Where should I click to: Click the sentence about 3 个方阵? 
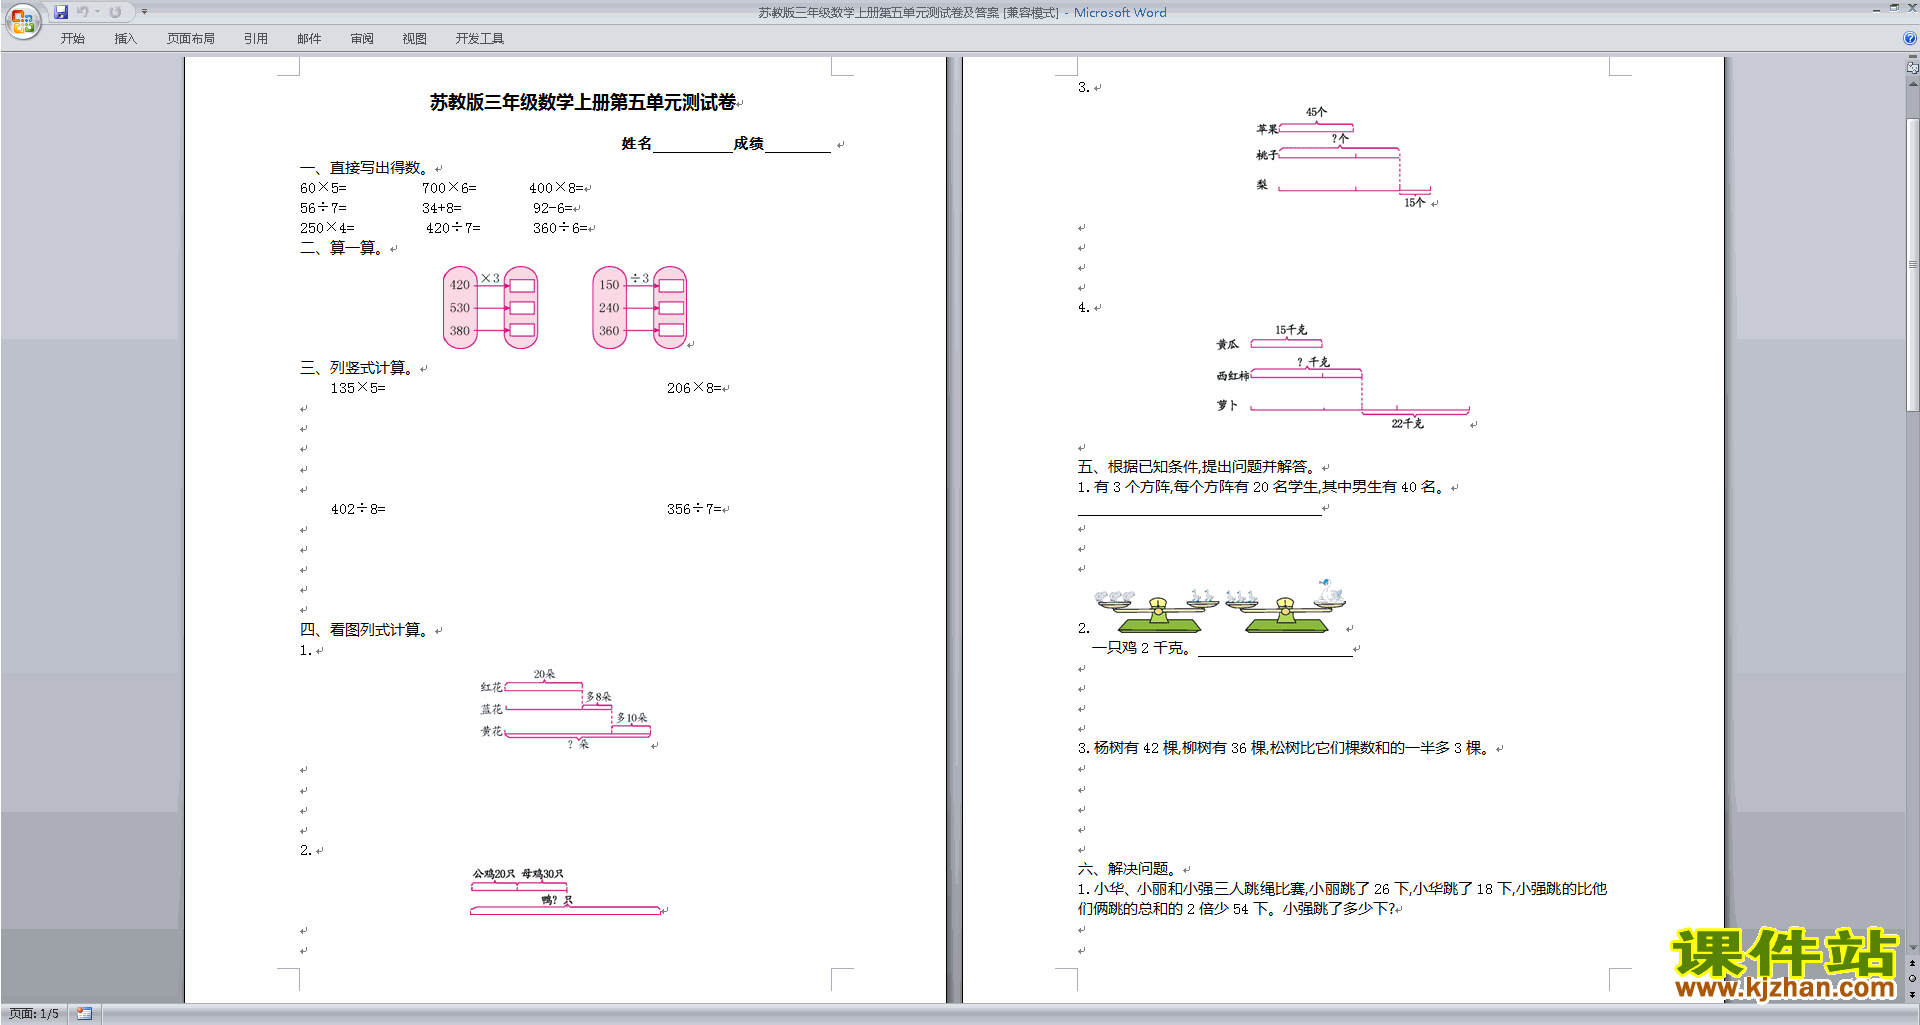click(1262, 487)
